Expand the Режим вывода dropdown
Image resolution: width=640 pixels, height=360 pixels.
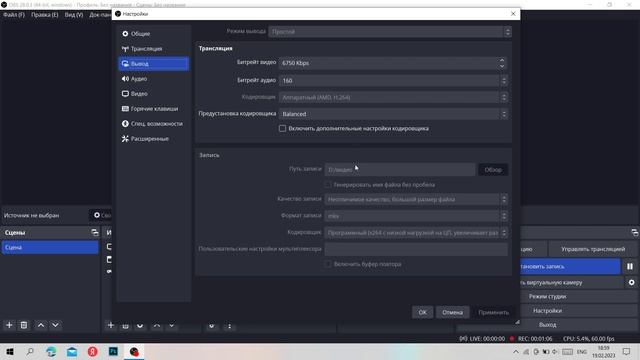[389, 32]
